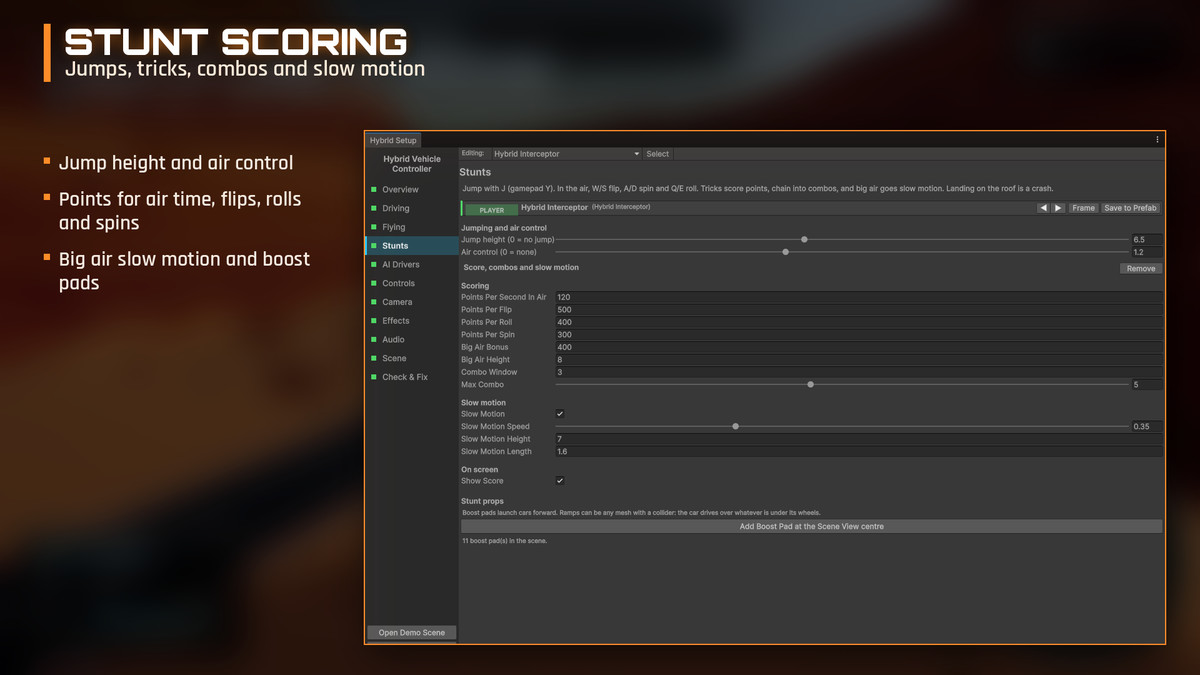
Task: Click the 'Scoring' section label
Action: pyautogui.click(x=475, y=286)
